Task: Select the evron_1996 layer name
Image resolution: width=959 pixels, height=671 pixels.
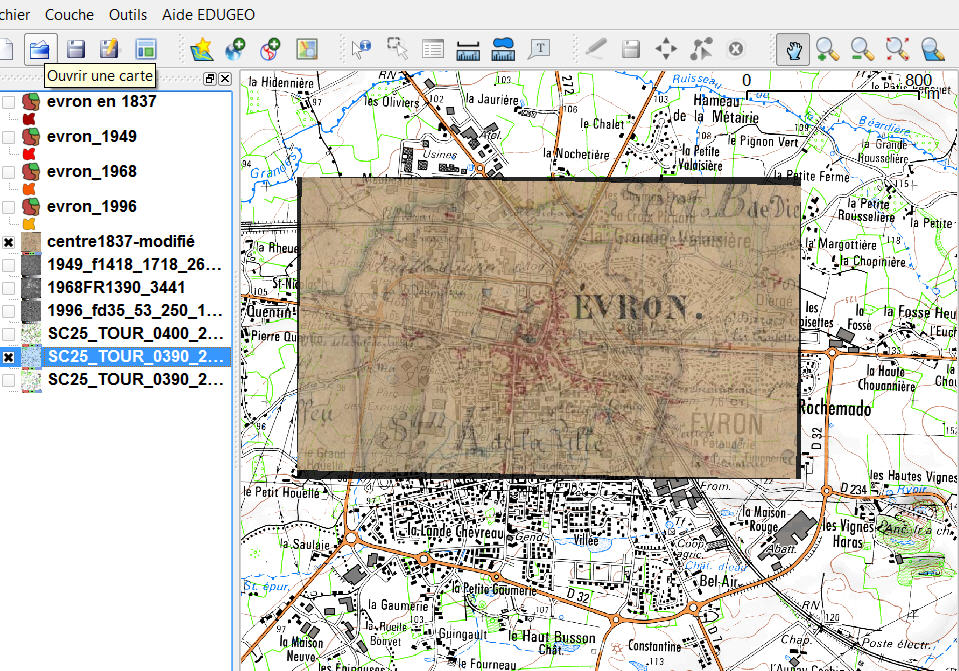Action: point(92,207)
